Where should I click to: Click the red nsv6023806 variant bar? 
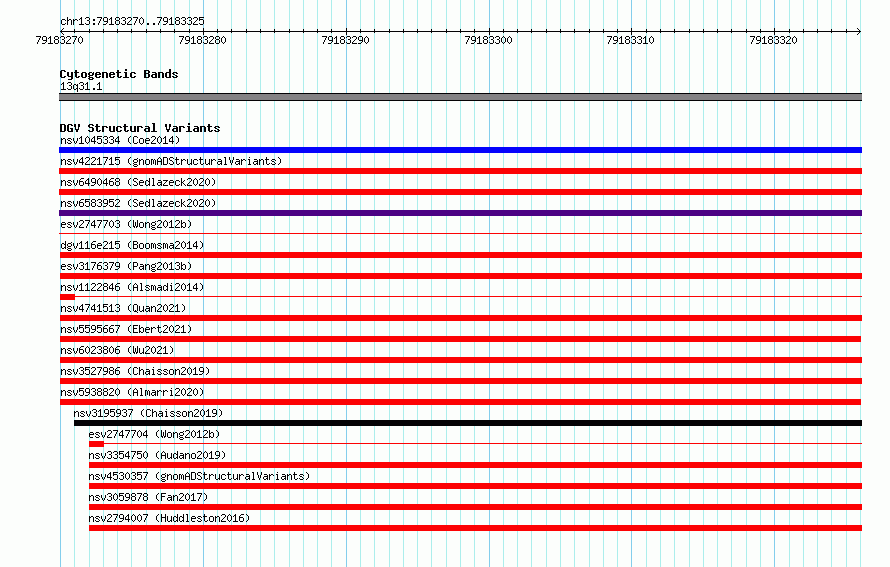click(460, 360)
